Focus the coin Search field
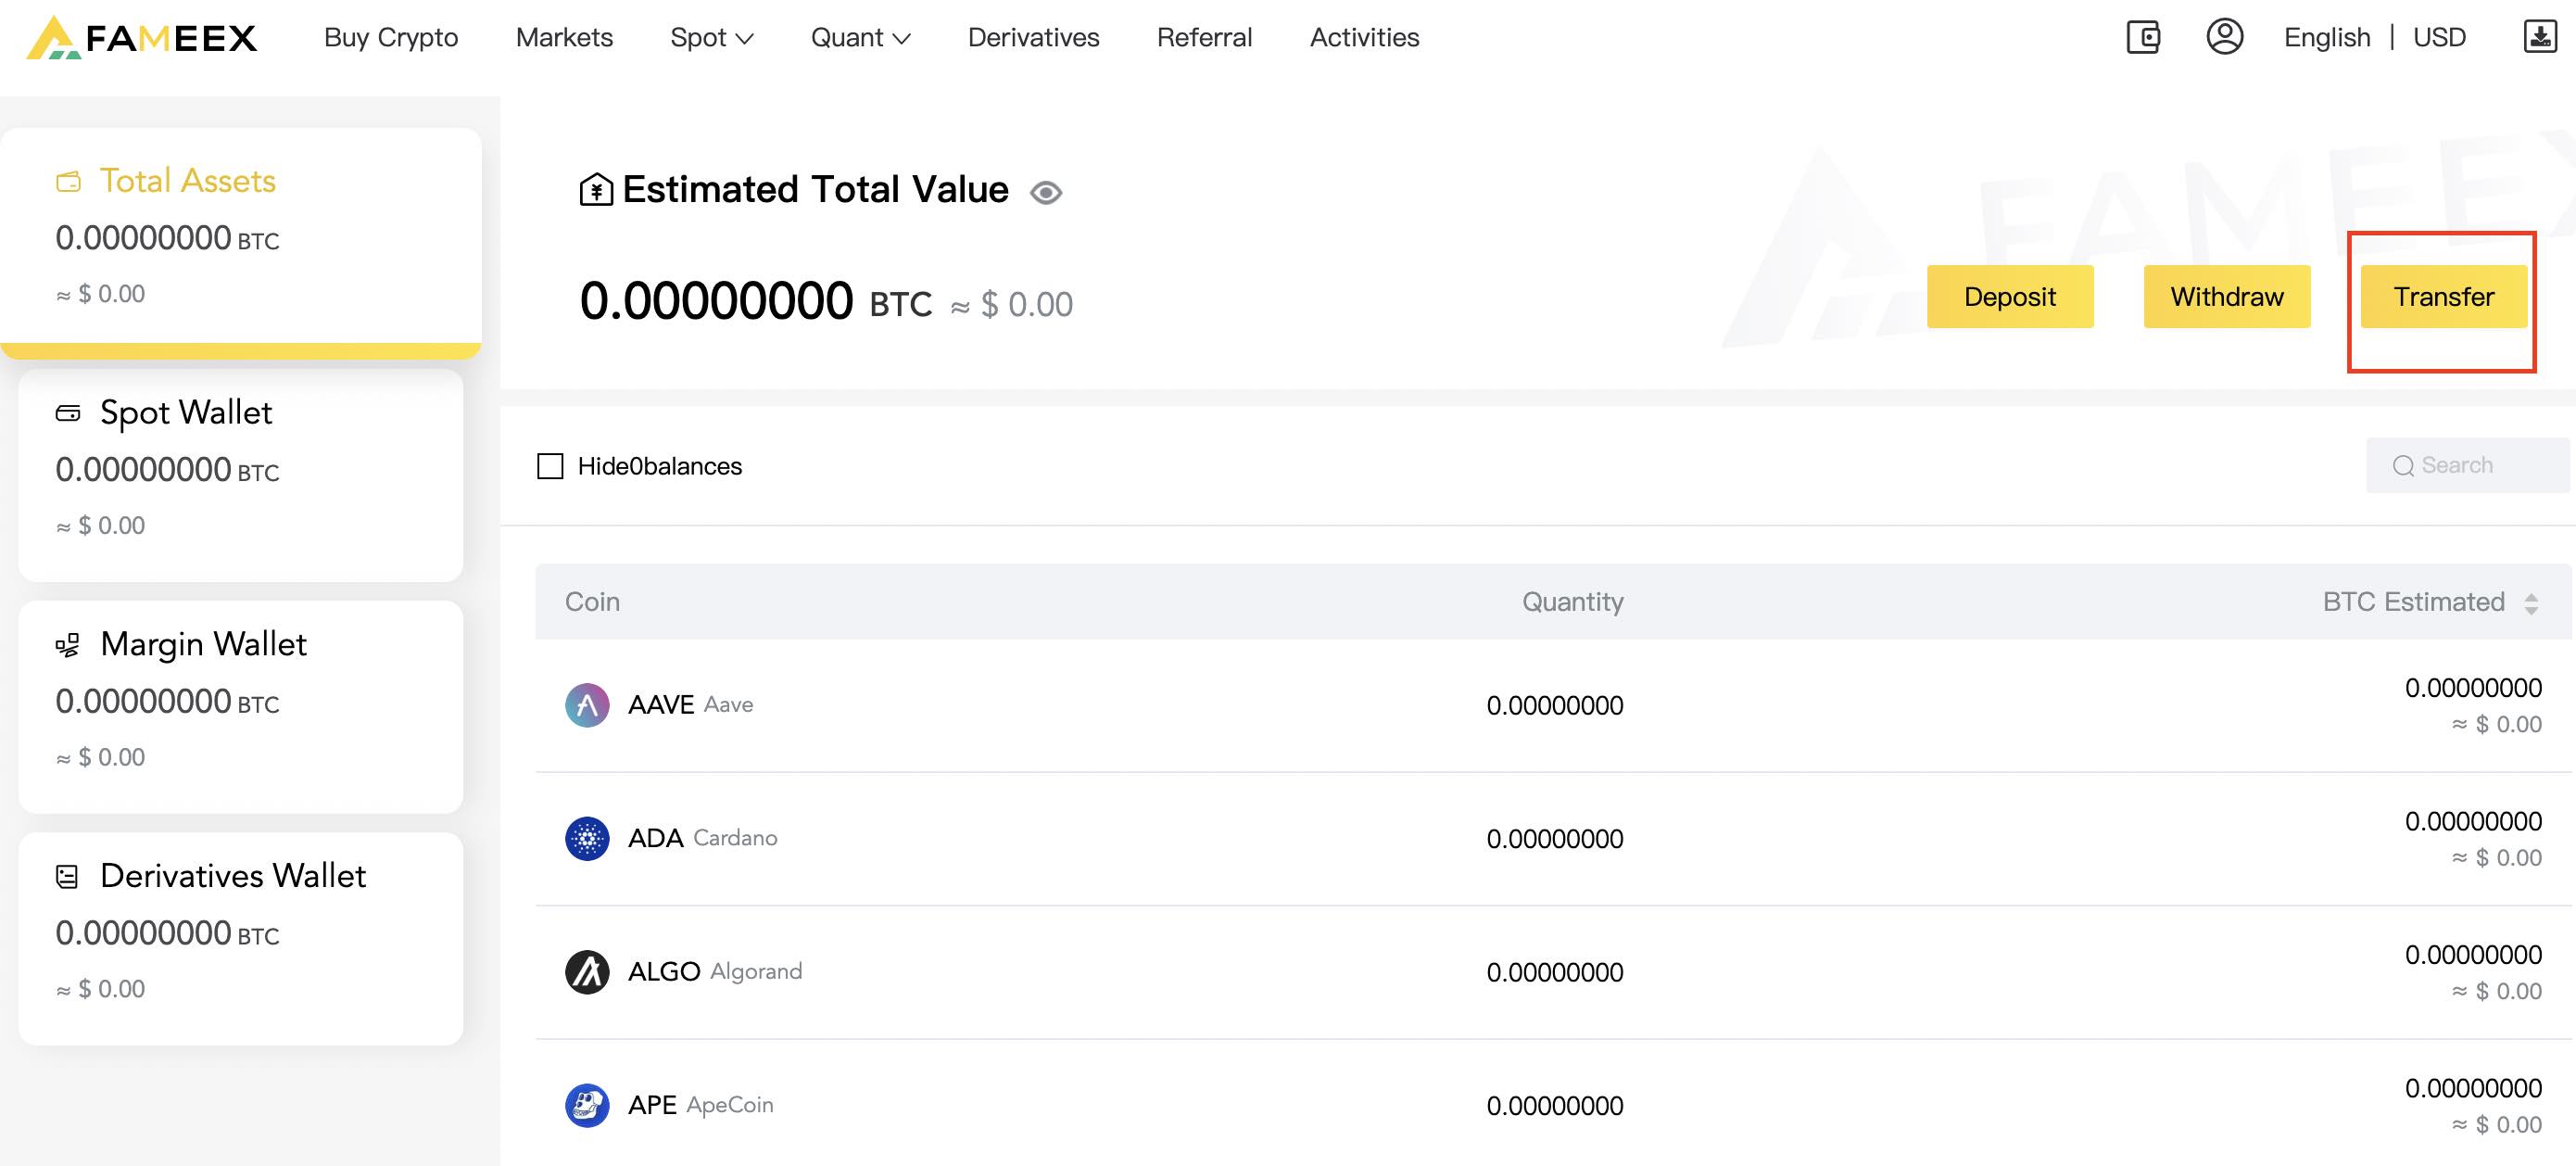This screenshot has width=2576, height=1166. [x=2467, y=465]
